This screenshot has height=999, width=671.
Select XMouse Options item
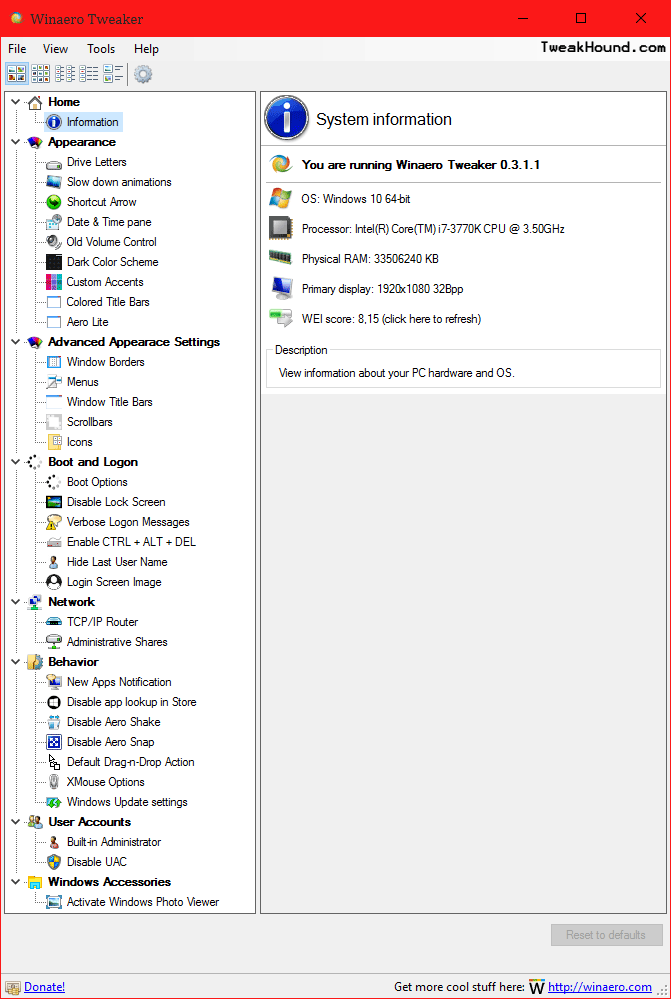coord(106,782)
